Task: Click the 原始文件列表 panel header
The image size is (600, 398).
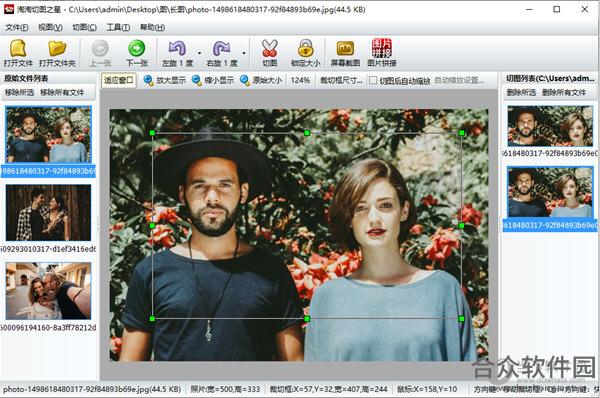Action: click(x=26, y=78)
